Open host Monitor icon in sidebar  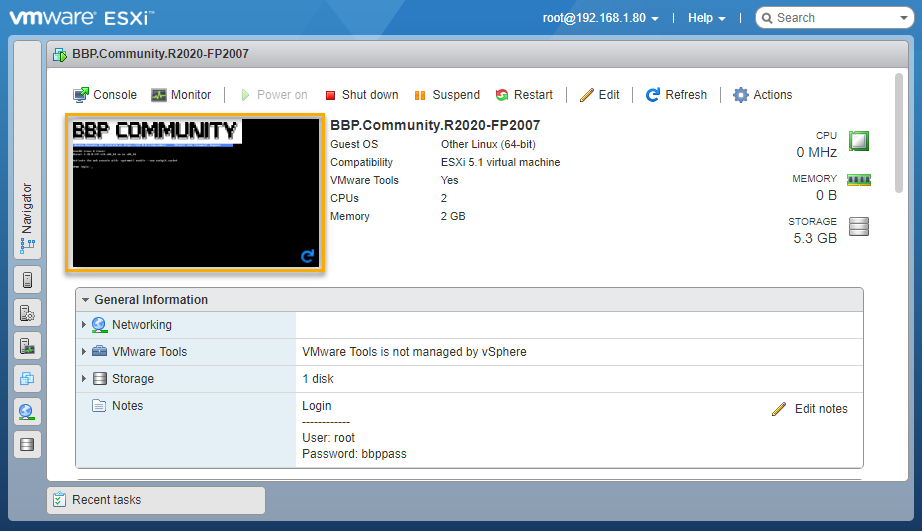27,346
